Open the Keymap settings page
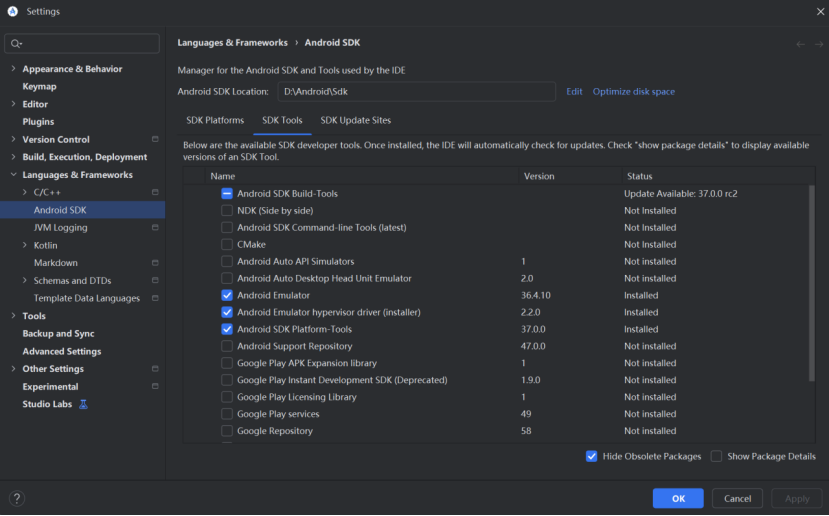Screen dimensions: 829x516 point(39,86)
